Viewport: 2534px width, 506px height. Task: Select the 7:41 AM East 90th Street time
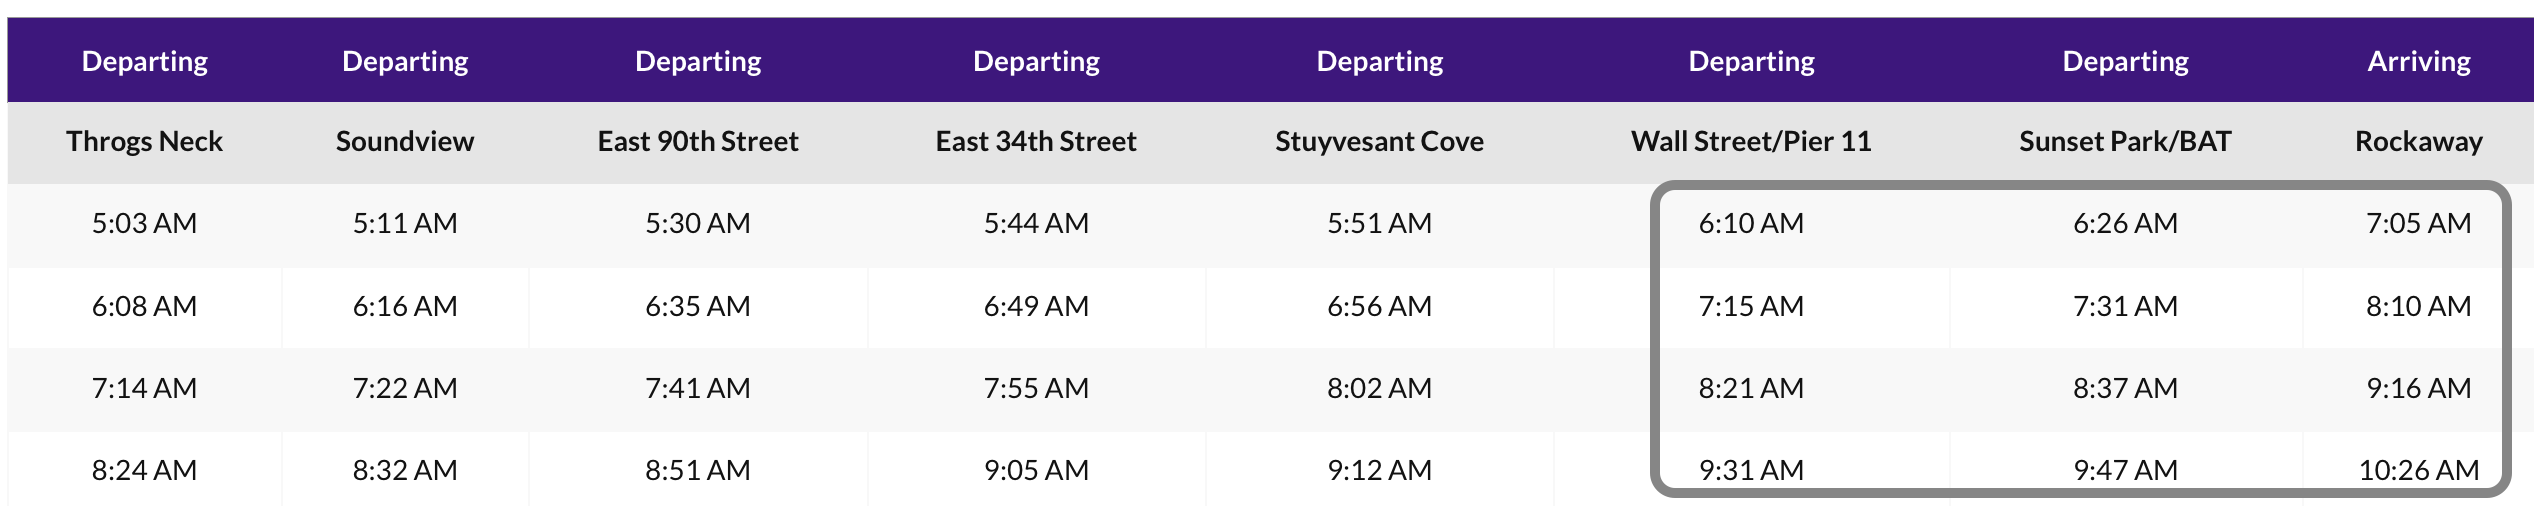(x=698, y=388)
